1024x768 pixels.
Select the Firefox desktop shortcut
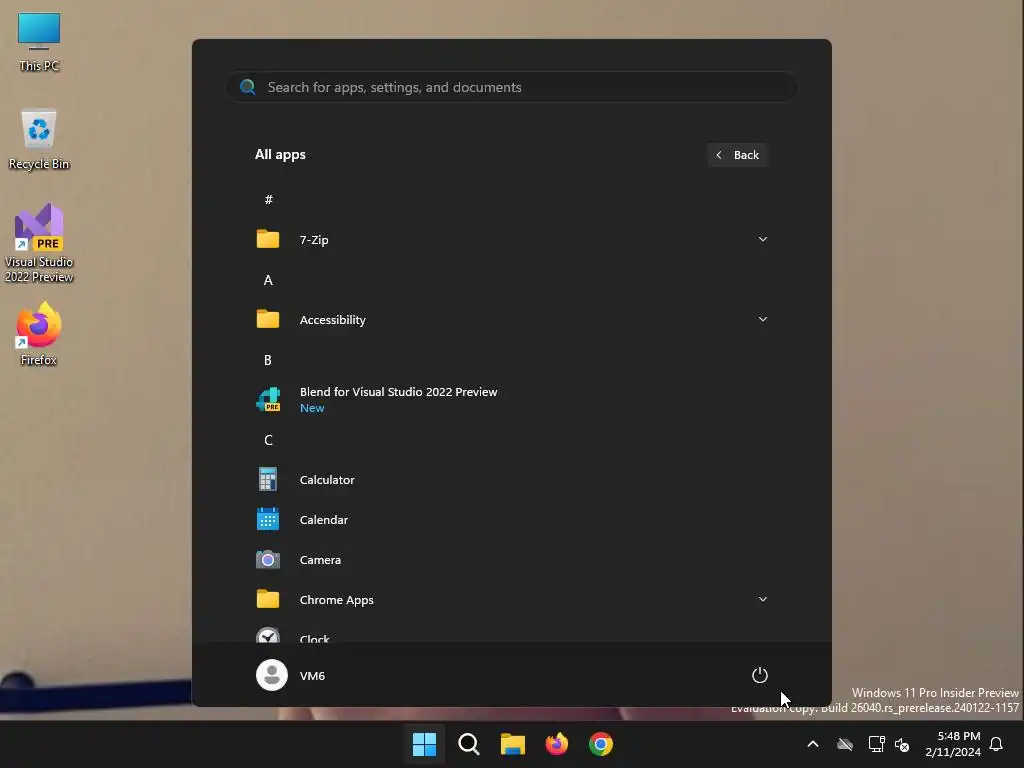[39, 334]
